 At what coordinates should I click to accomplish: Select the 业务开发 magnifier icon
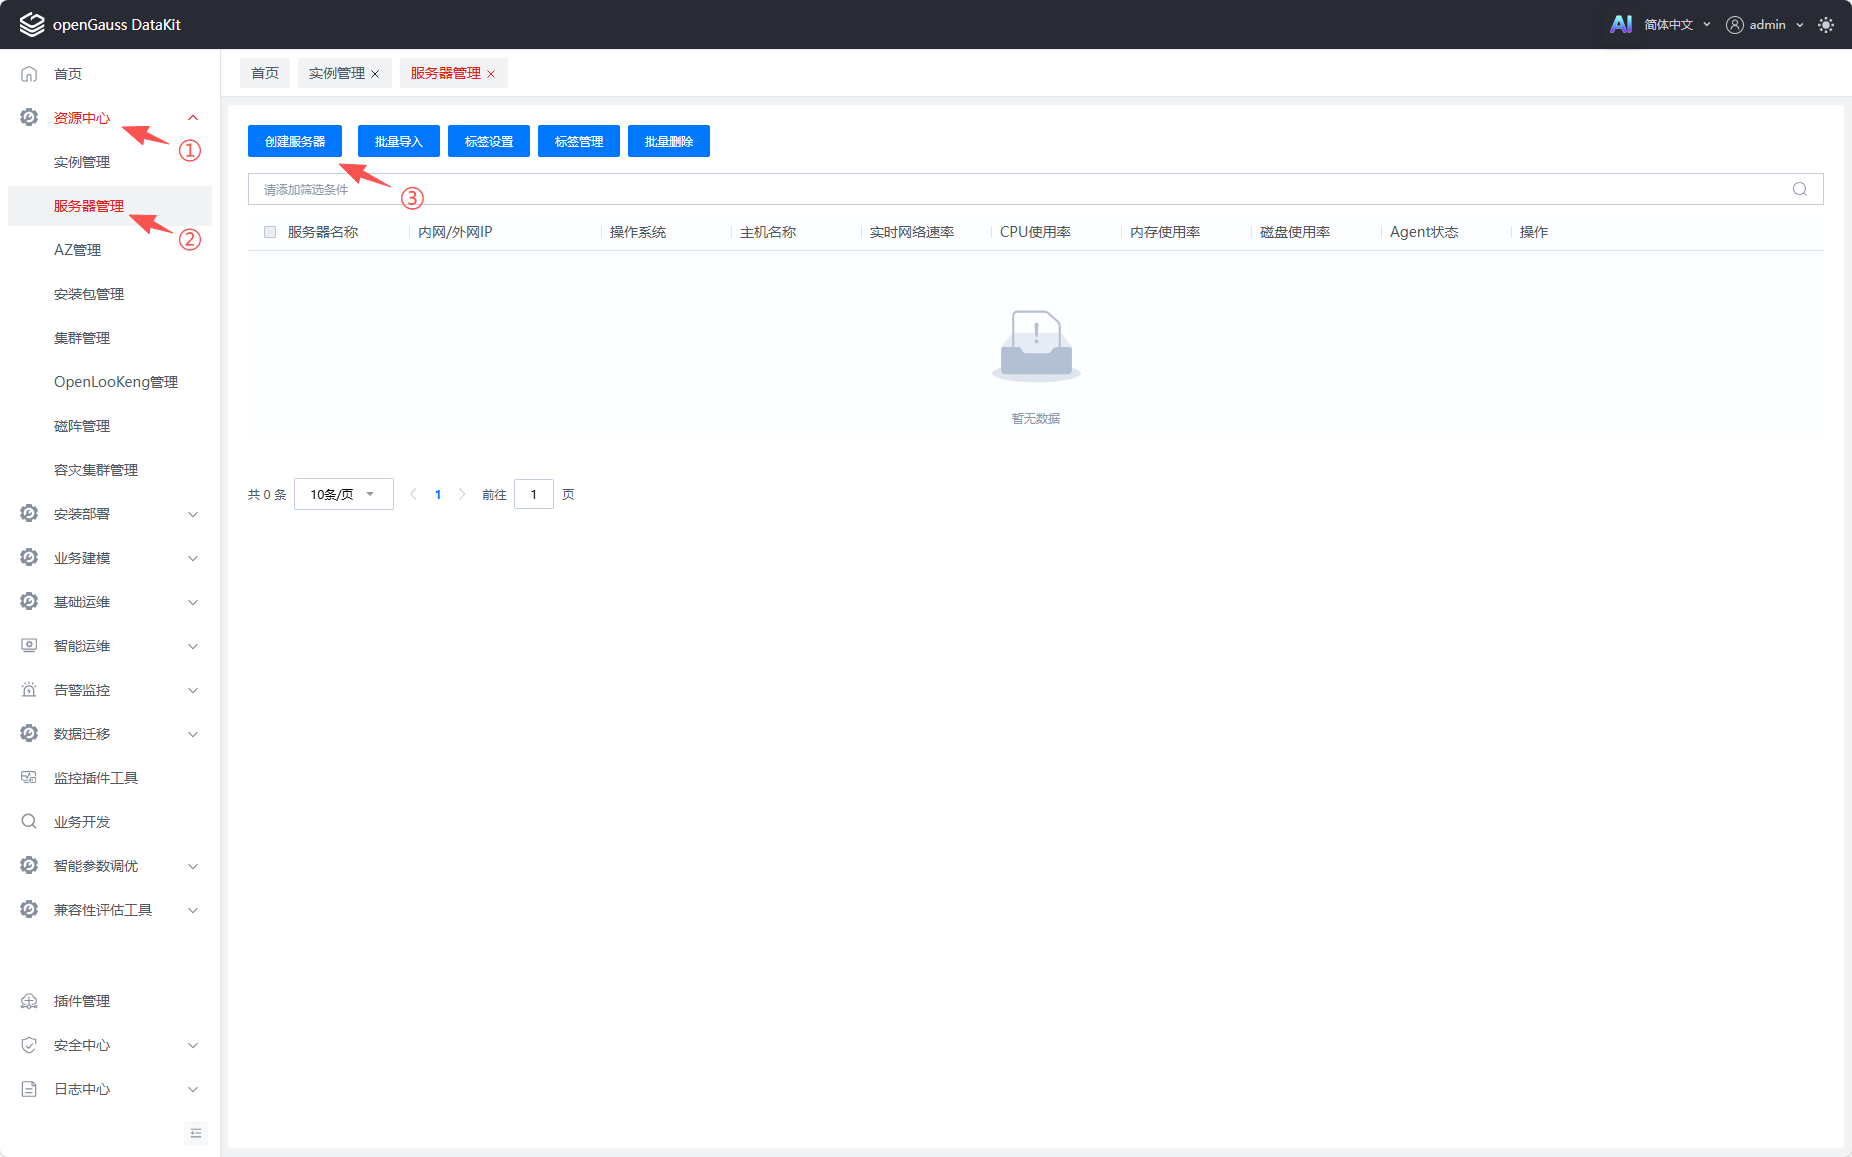coord(28,821)
